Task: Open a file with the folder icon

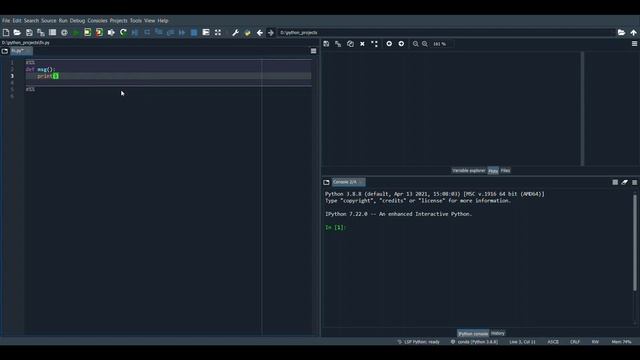Action: 17,33
